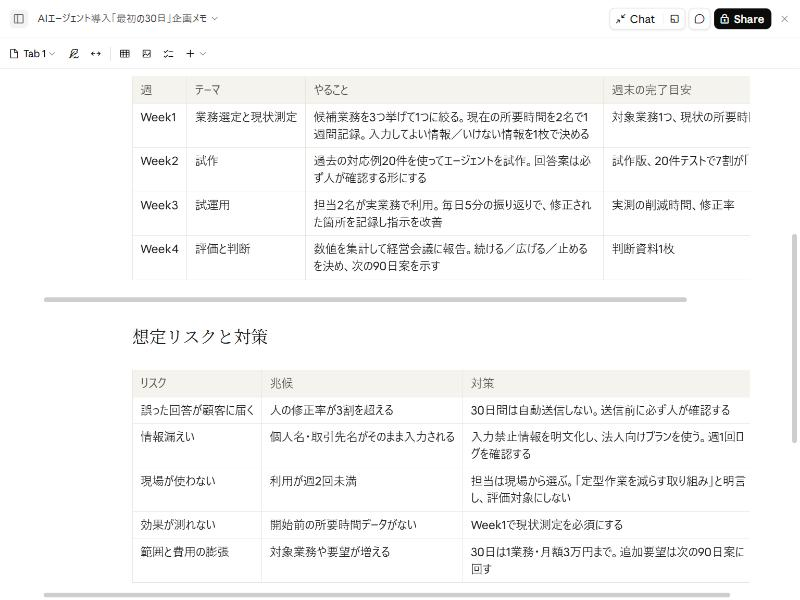Click the '人の修正率が3割を超える' cell
Image resolution: width=800 pixels, height=600 pixels.
362,410
